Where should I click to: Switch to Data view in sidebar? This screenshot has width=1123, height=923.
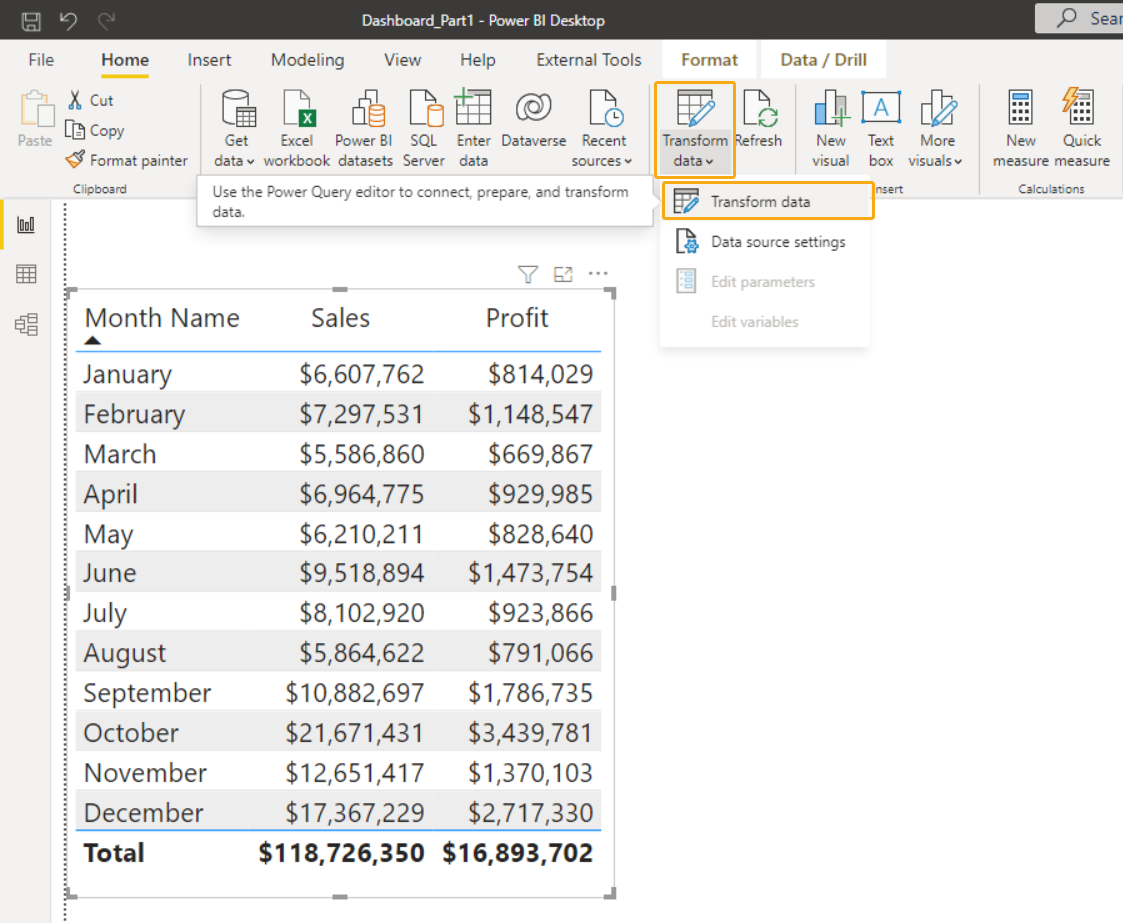[x=26, y=274]
